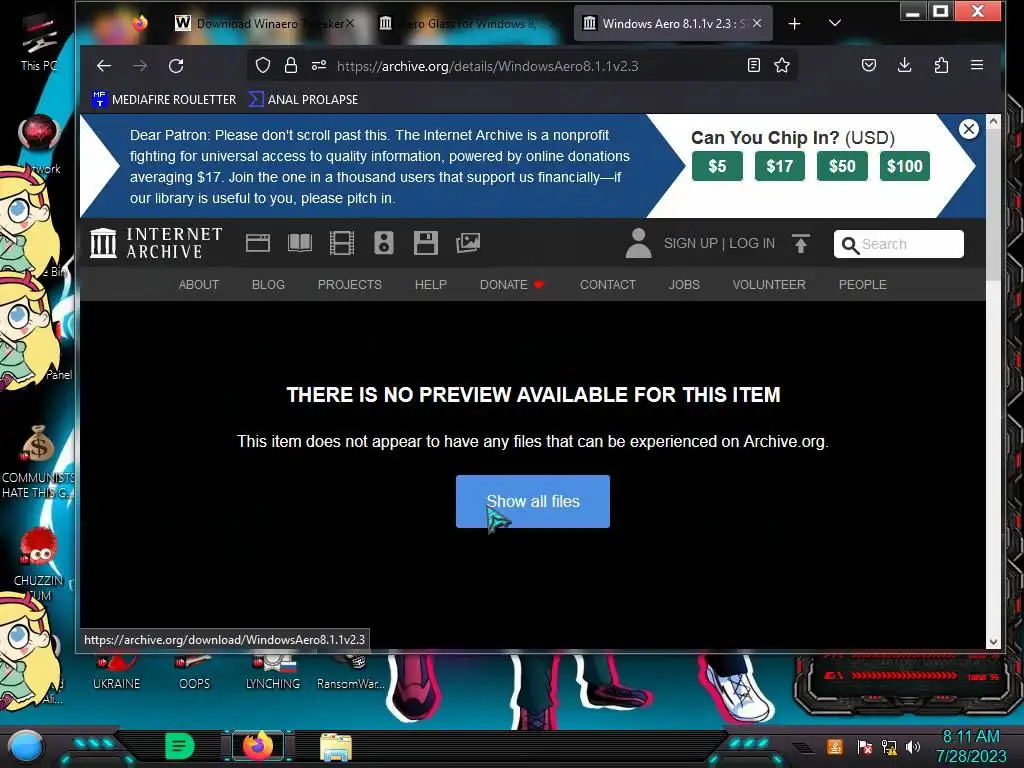Switch to the Download Winaero Tweaker tab
Viewport: 1024px width, 768px height.
[264, 24]
